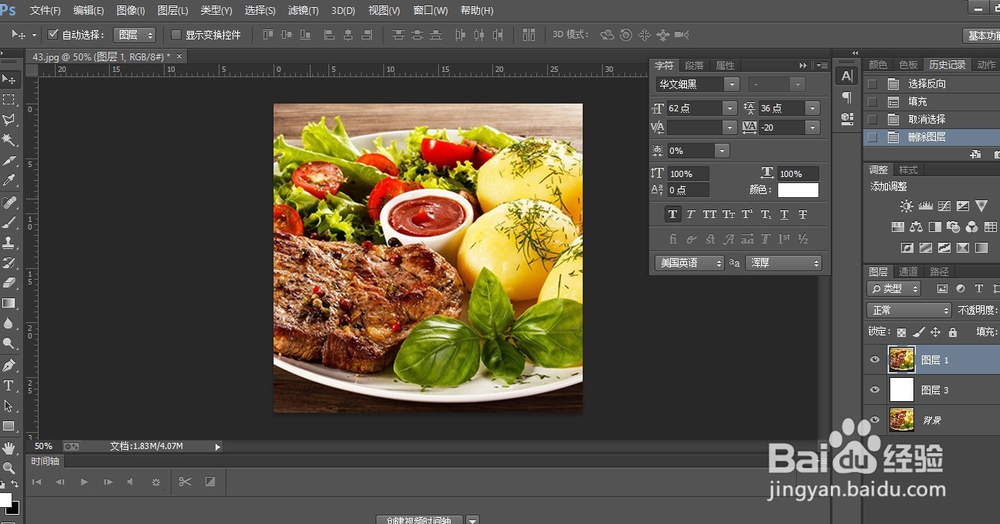Select the Clone Stamp tool

pyautogui.click(x=9, y=242)
